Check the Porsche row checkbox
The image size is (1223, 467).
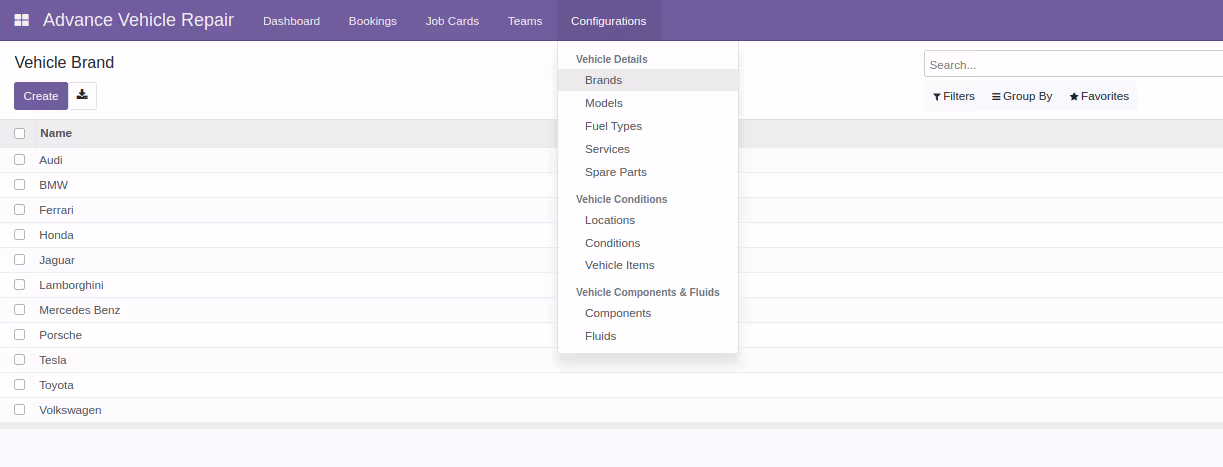[19, 335]
